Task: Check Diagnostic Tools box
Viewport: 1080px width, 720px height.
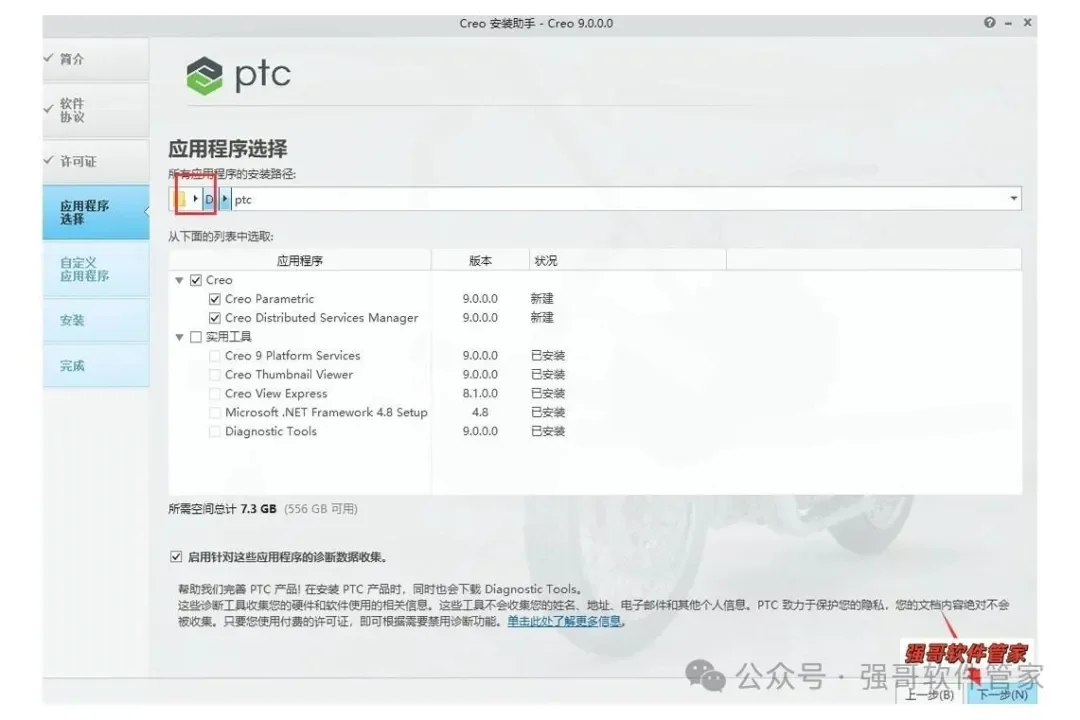Action: [x=214, y=431]
